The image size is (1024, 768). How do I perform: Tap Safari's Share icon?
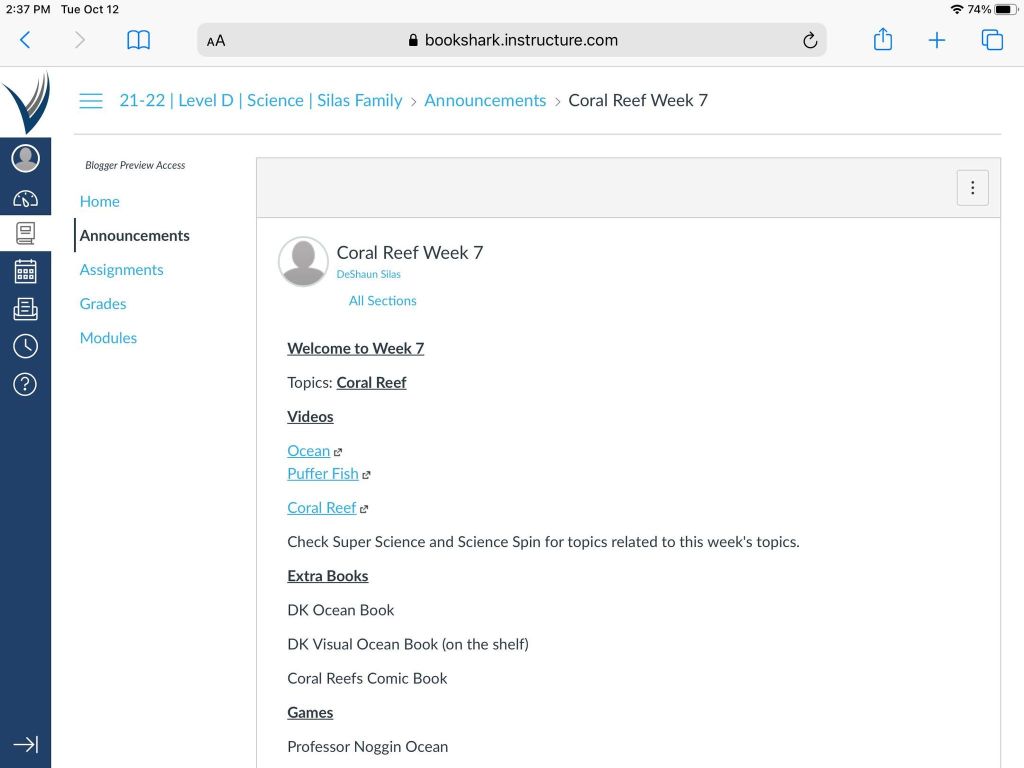tap(882, 40)
